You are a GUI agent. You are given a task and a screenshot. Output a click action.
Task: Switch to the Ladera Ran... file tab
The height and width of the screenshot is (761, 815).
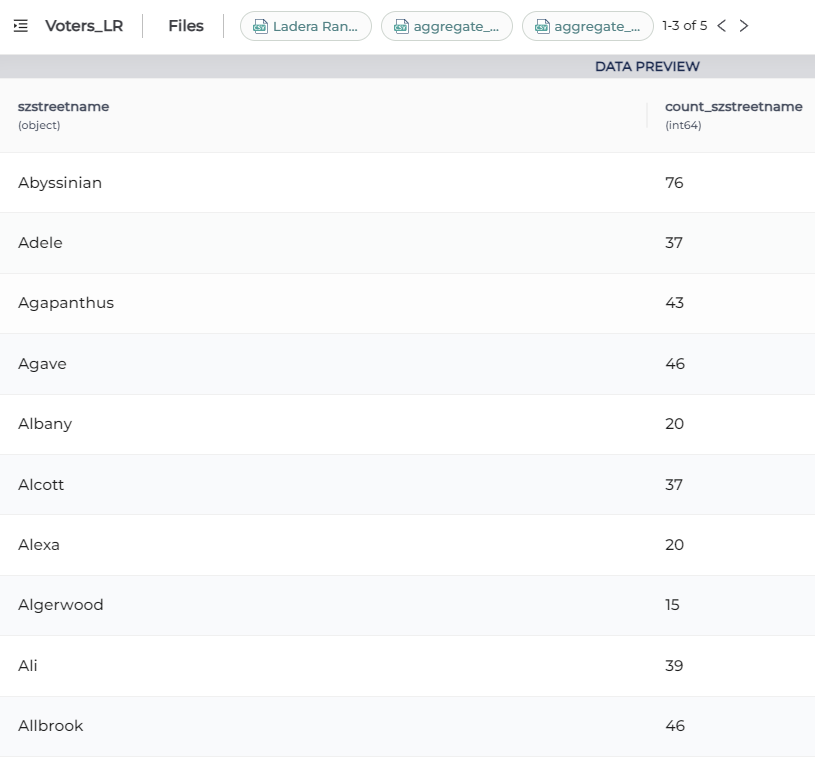tap(314, 26)
